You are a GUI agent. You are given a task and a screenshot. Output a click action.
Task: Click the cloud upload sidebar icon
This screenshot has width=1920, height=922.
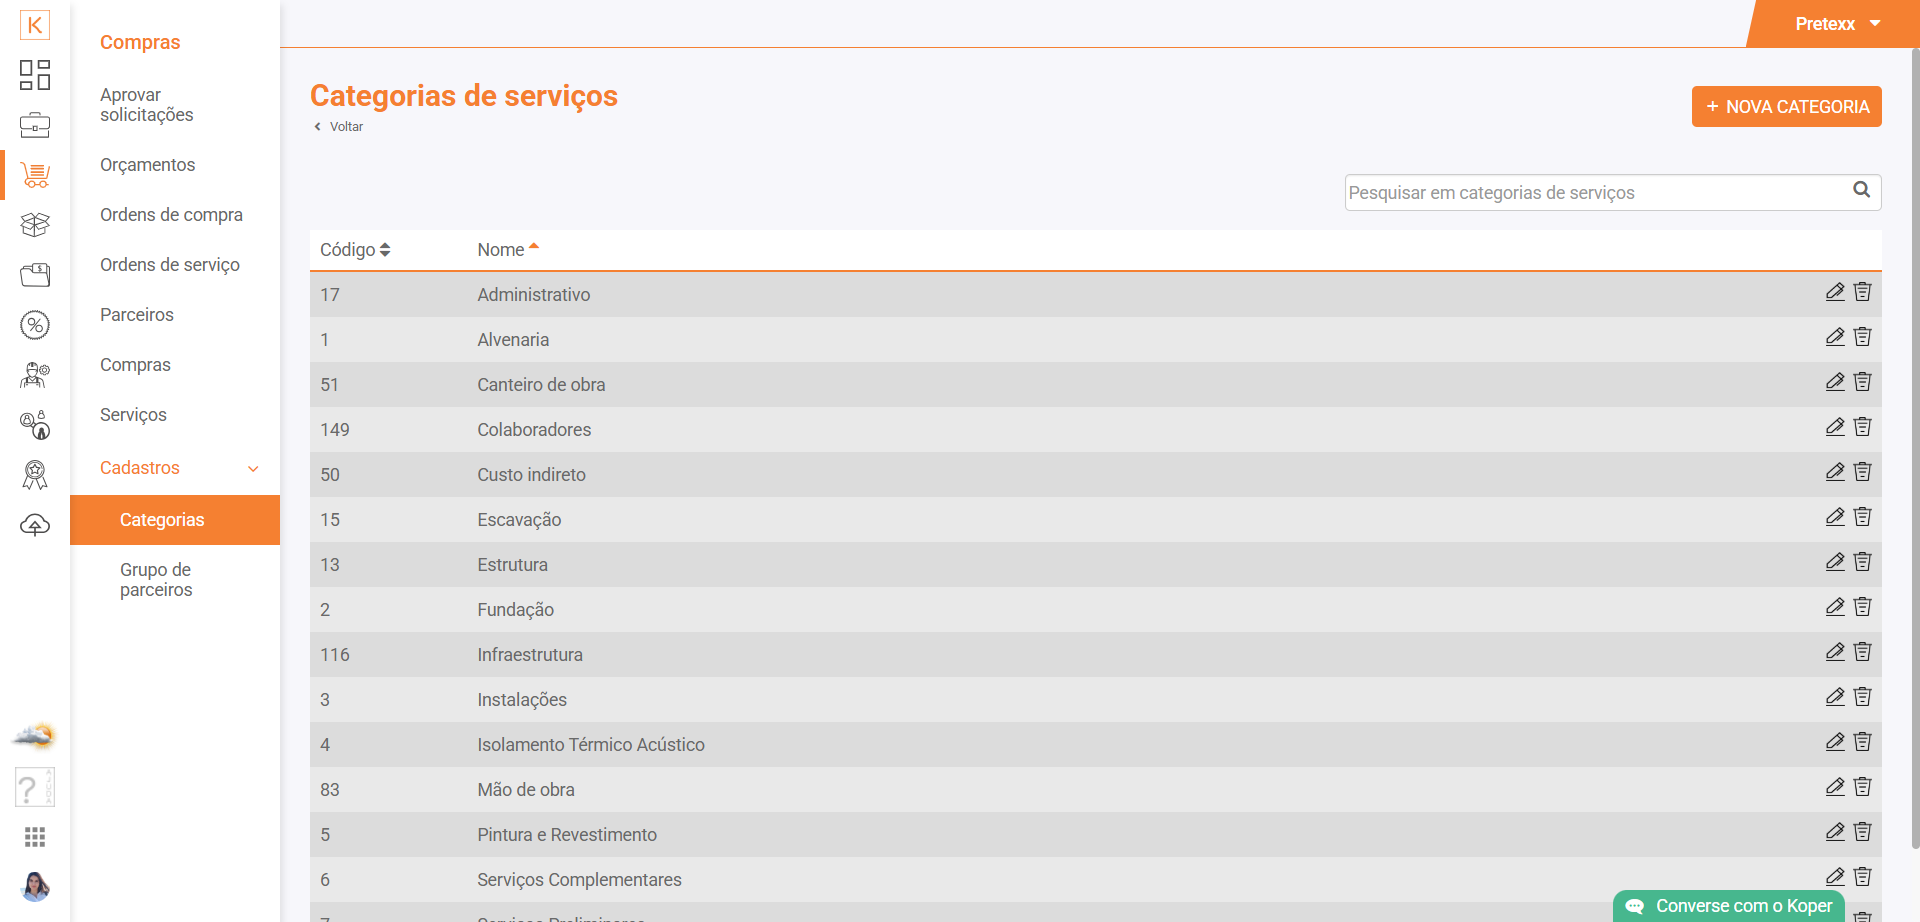click(35, 525)
